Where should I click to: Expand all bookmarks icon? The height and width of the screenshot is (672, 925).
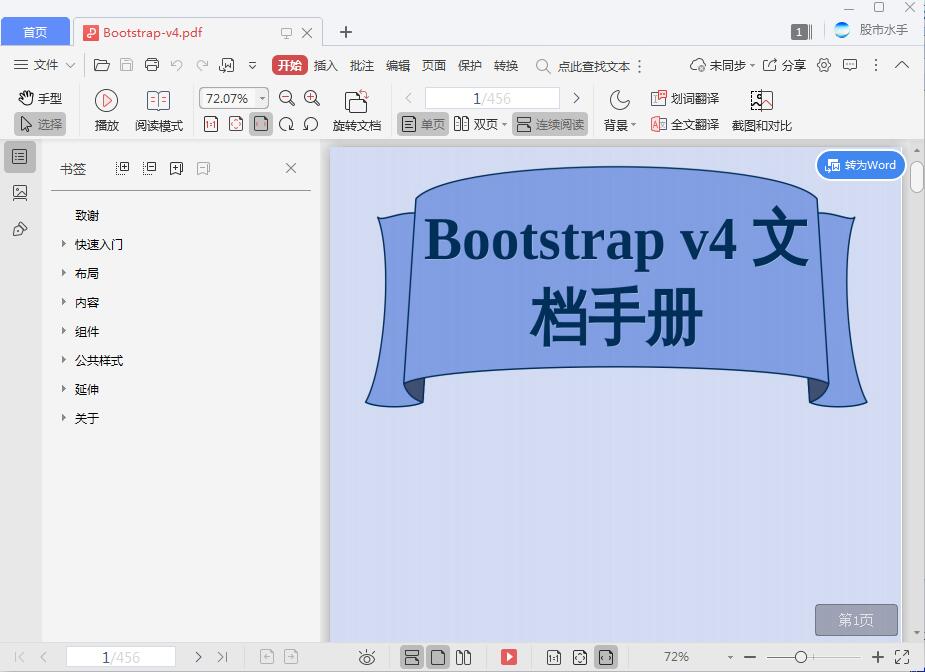122,169
